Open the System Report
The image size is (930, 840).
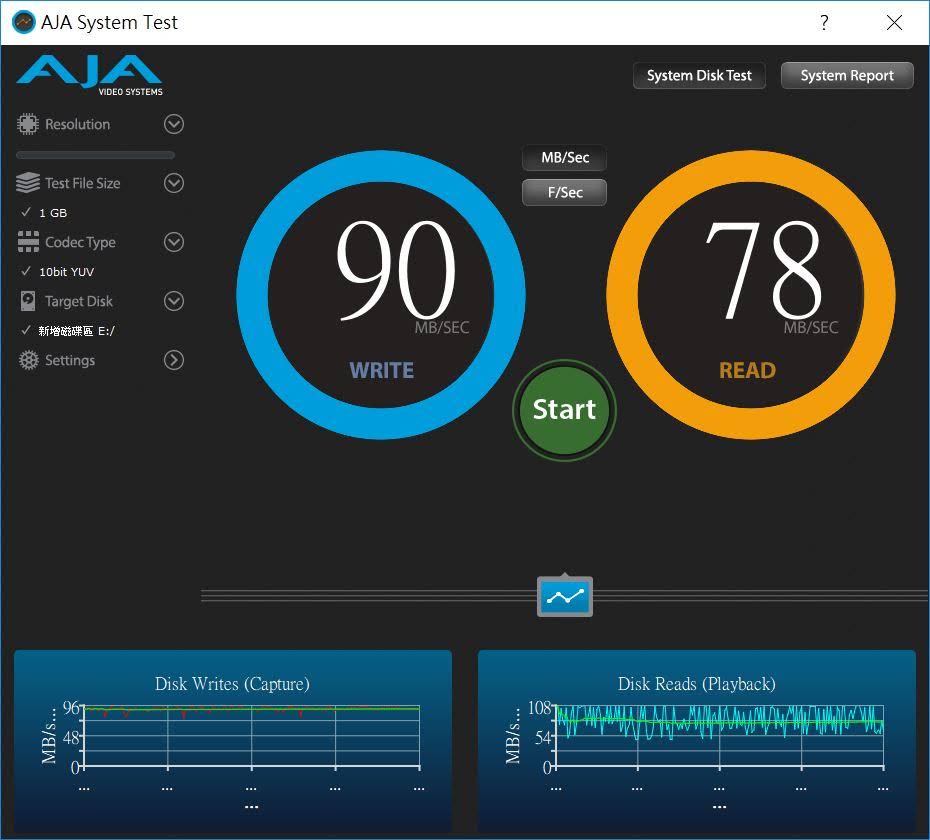[x=847, y=75]
